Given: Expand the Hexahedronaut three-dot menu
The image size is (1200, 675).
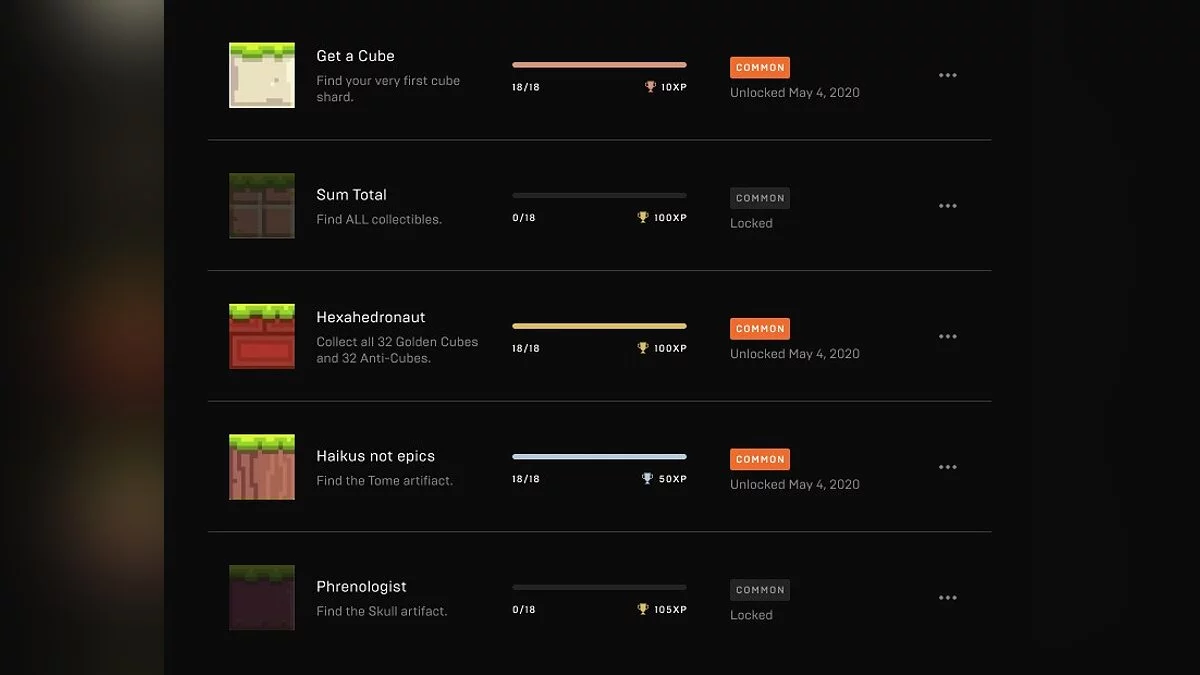Looking at the screenshot, I should [x=948, y=337].
